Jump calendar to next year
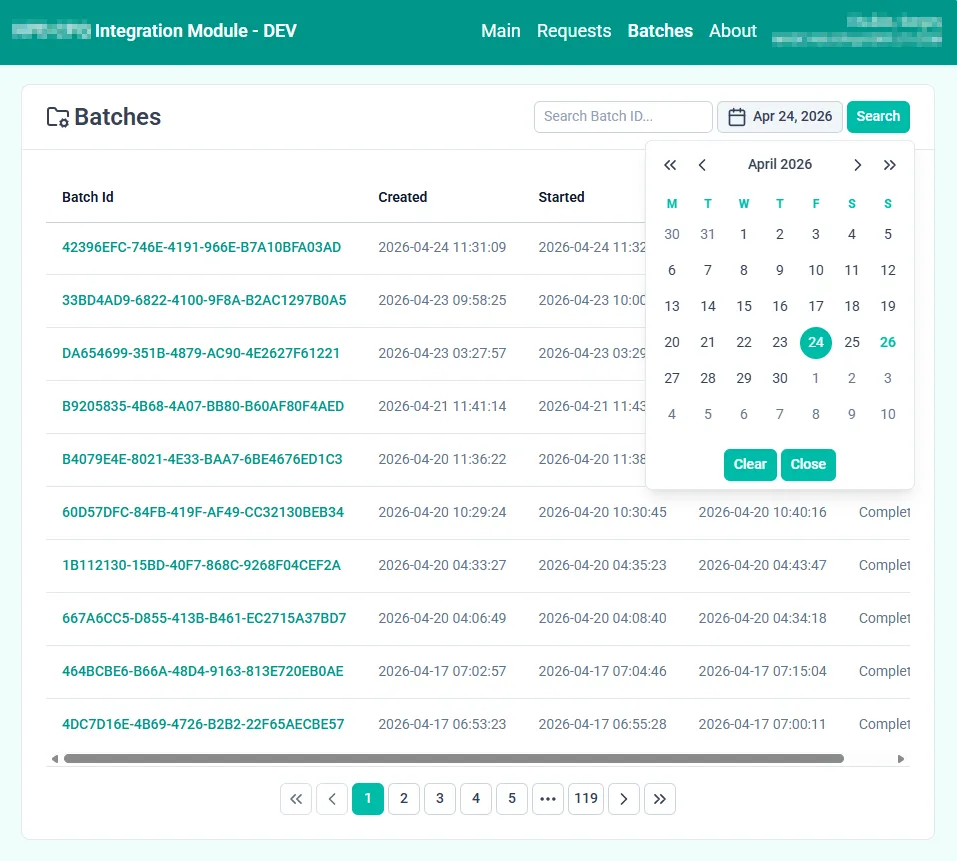Viewport: 957px width, 861px height. click(889, 165)
